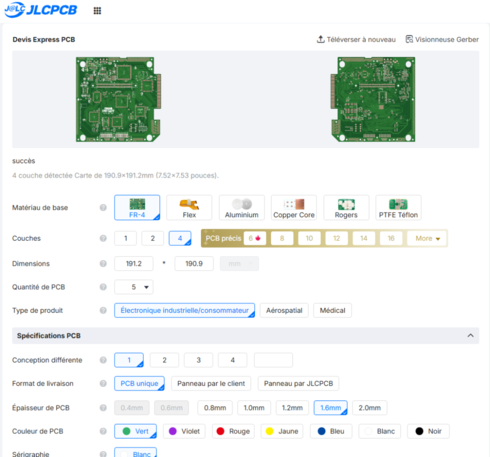Click the 190.9 dimension field
This screenshot has width=490, height=457.
click(x=194, y=264)
